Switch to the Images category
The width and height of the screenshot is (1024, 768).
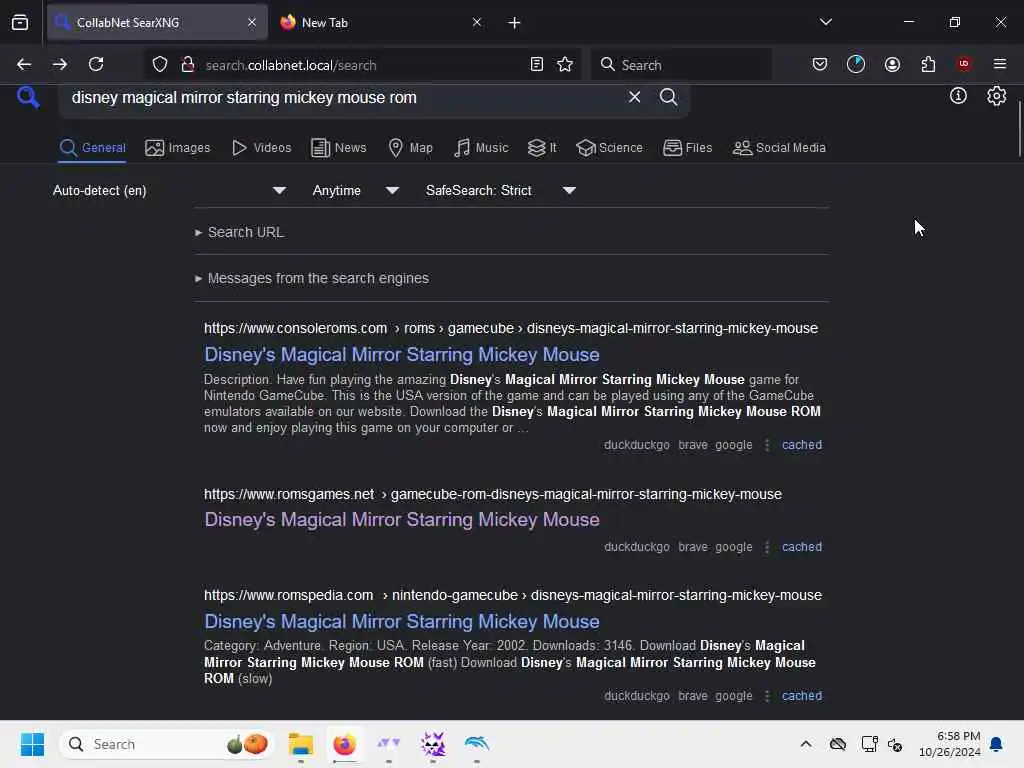[x=178, y=148]
